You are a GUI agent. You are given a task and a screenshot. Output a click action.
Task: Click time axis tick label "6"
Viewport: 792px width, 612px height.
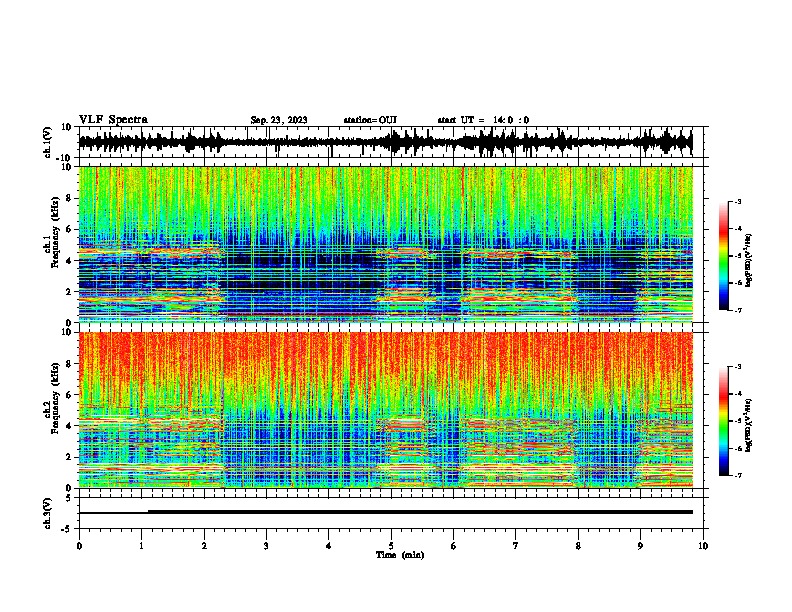454,546
